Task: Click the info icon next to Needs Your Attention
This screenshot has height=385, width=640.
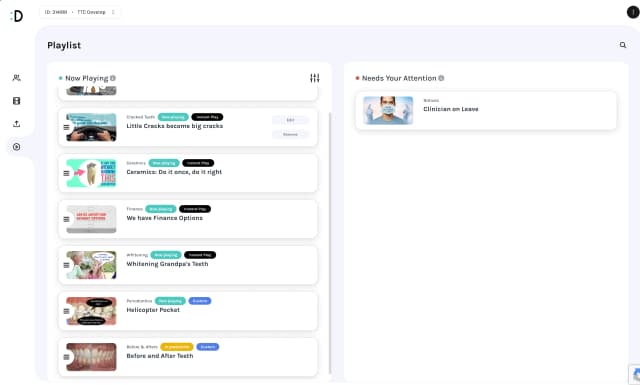Action: click(x=441, y=78)
